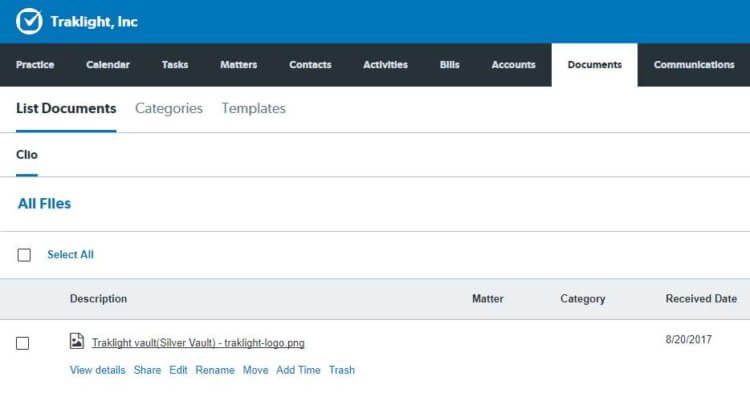Open the Traklight vault traklight-logo.png file link
This screenshot has height=393, width=750.
tap(198, 343)
